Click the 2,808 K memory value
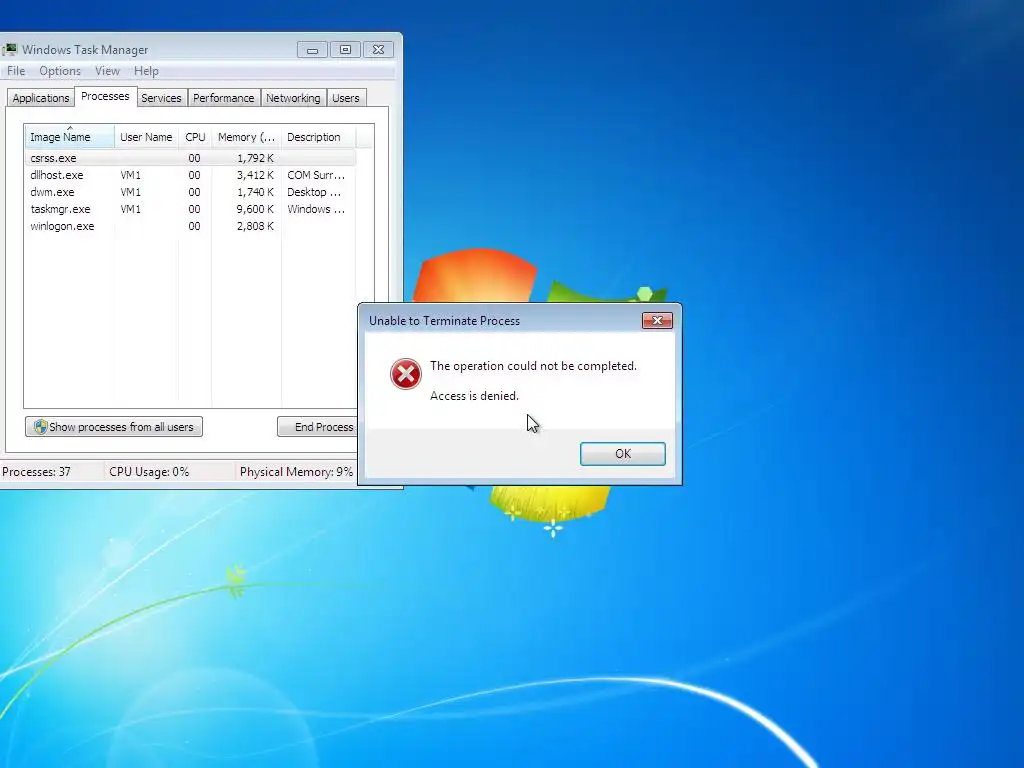The height and width of the screenshot is (768, 1024). [255, 226]
